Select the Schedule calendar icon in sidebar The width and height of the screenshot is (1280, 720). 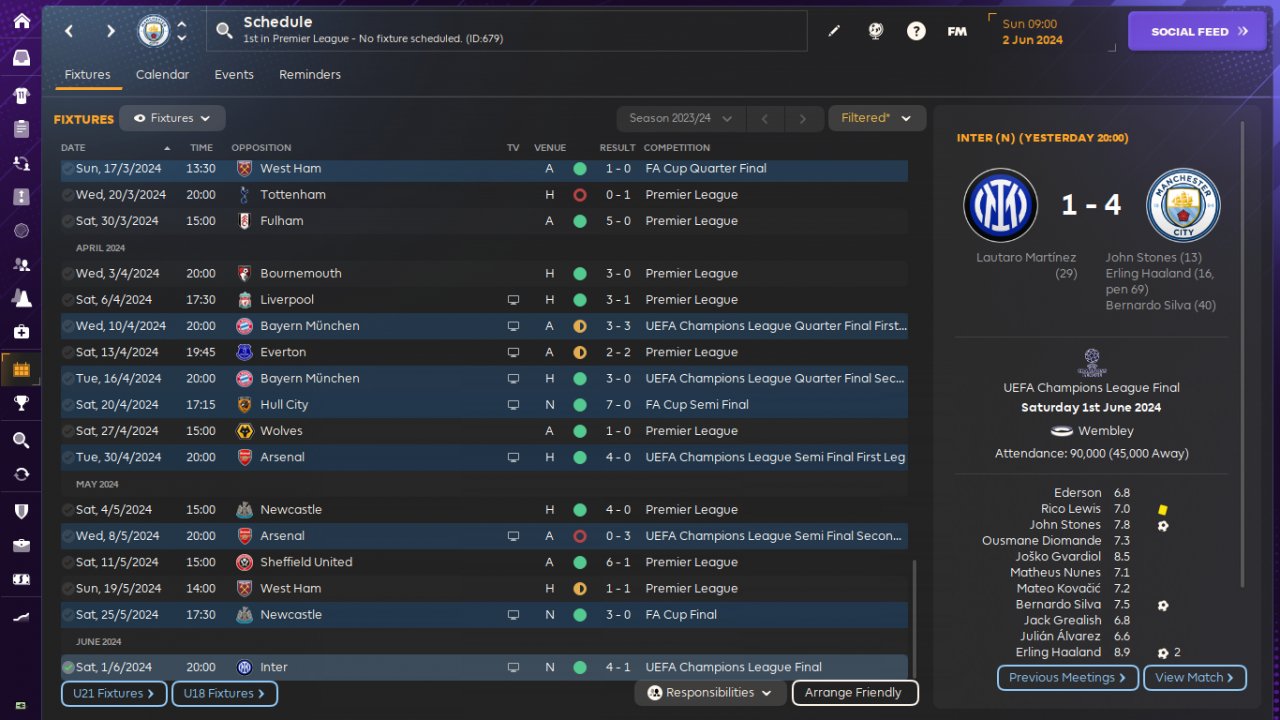[21, 370]
